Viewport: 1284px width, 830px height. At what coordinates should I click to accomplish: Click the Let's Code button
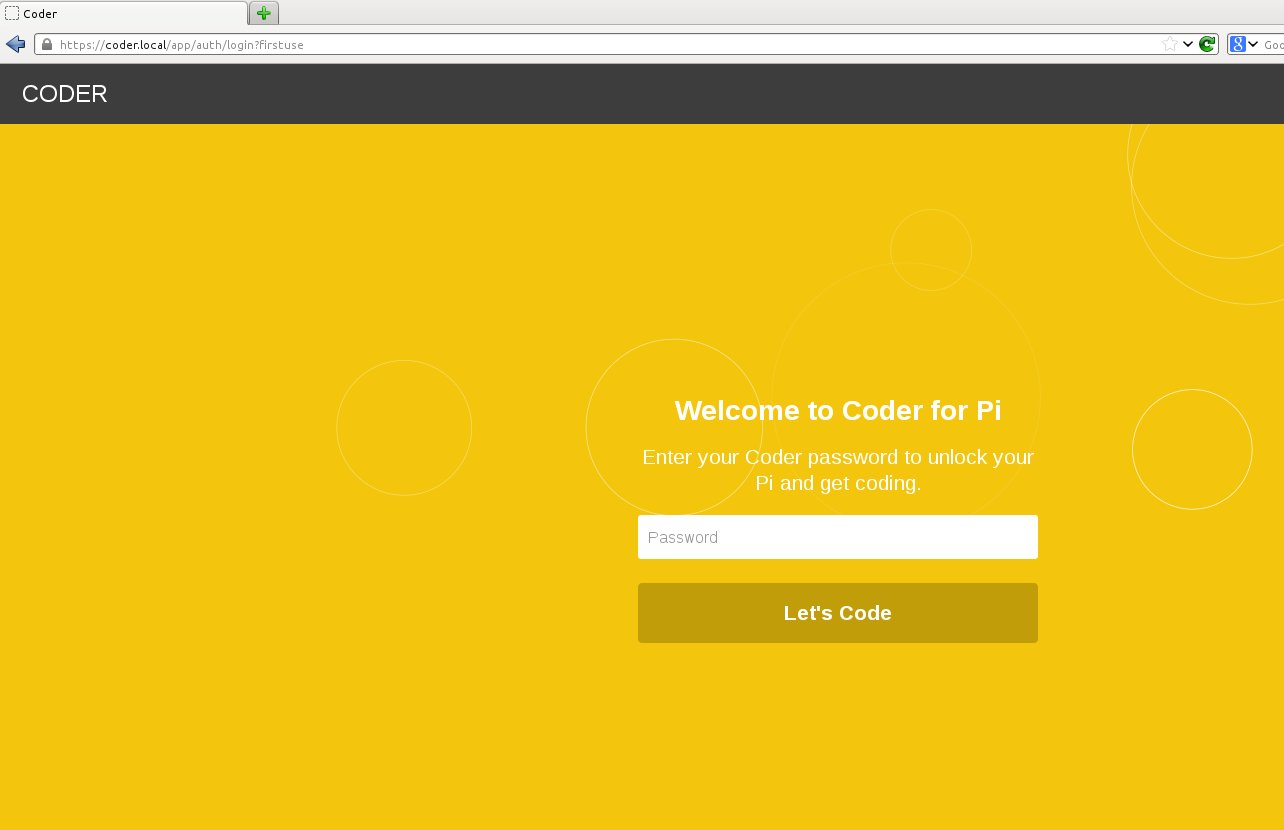(x=838, y=613)
